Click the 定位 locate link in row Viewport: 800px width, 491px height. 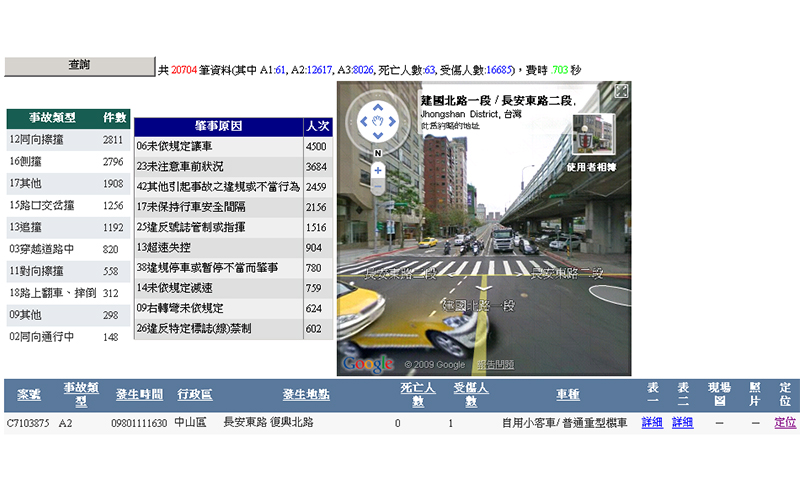(x=785, y=423)
